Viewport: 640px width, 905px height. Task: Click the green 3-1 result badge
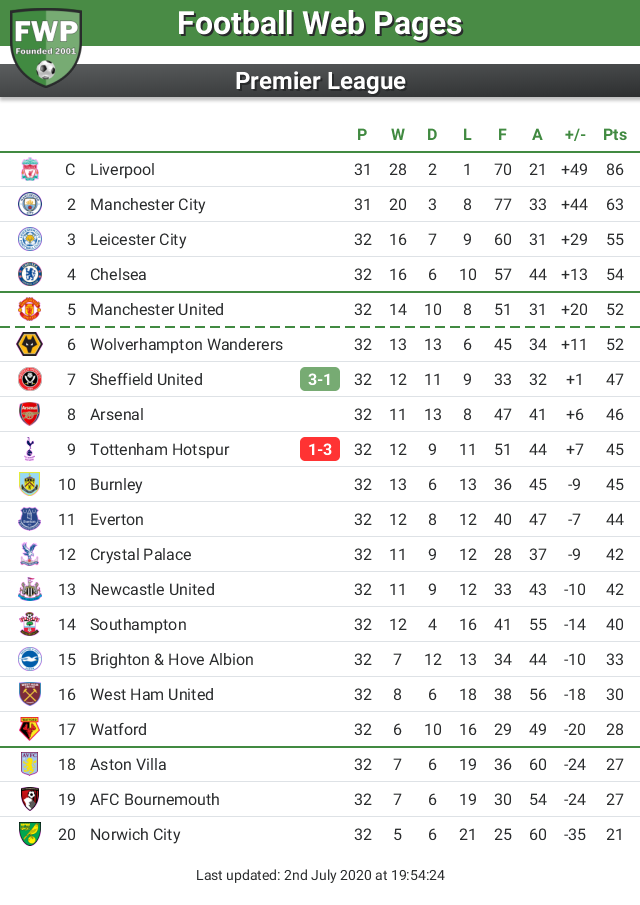[x=320, y=379]
